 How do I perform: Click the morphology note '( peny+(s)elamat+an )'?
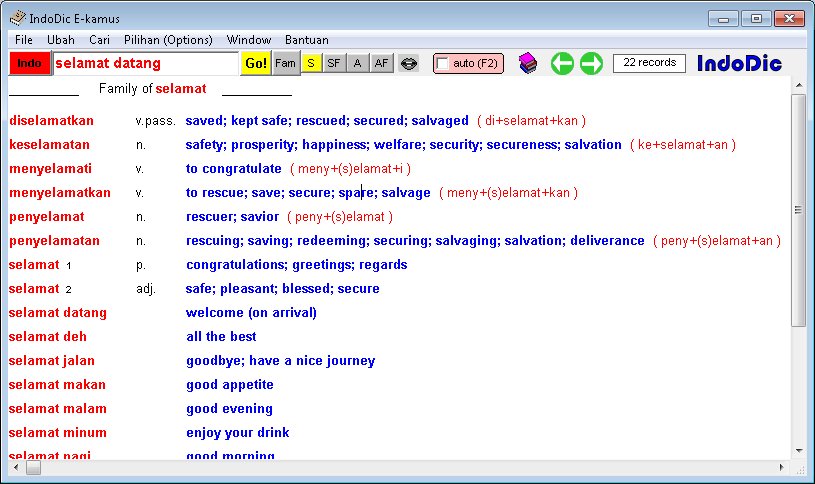coord(717,241)
